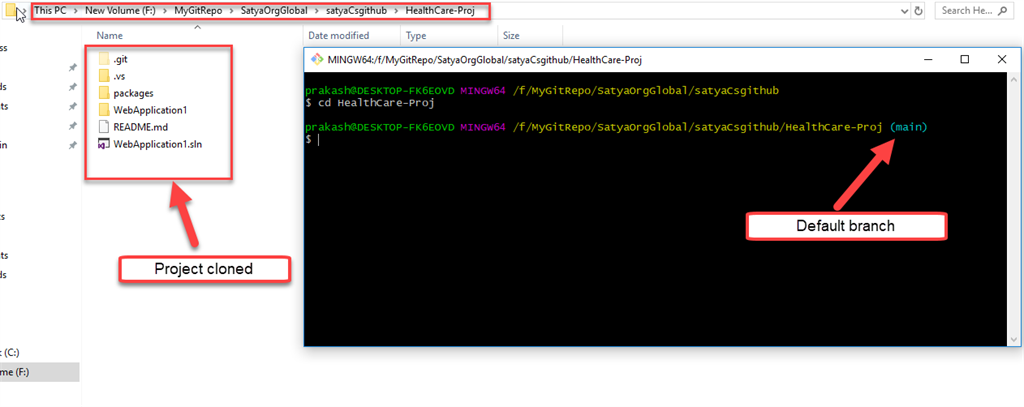Screen dimensions: 1024x407
Task: Click the Git Bash terminal scrollbar down arrow
Action: tap(1014, 339)
